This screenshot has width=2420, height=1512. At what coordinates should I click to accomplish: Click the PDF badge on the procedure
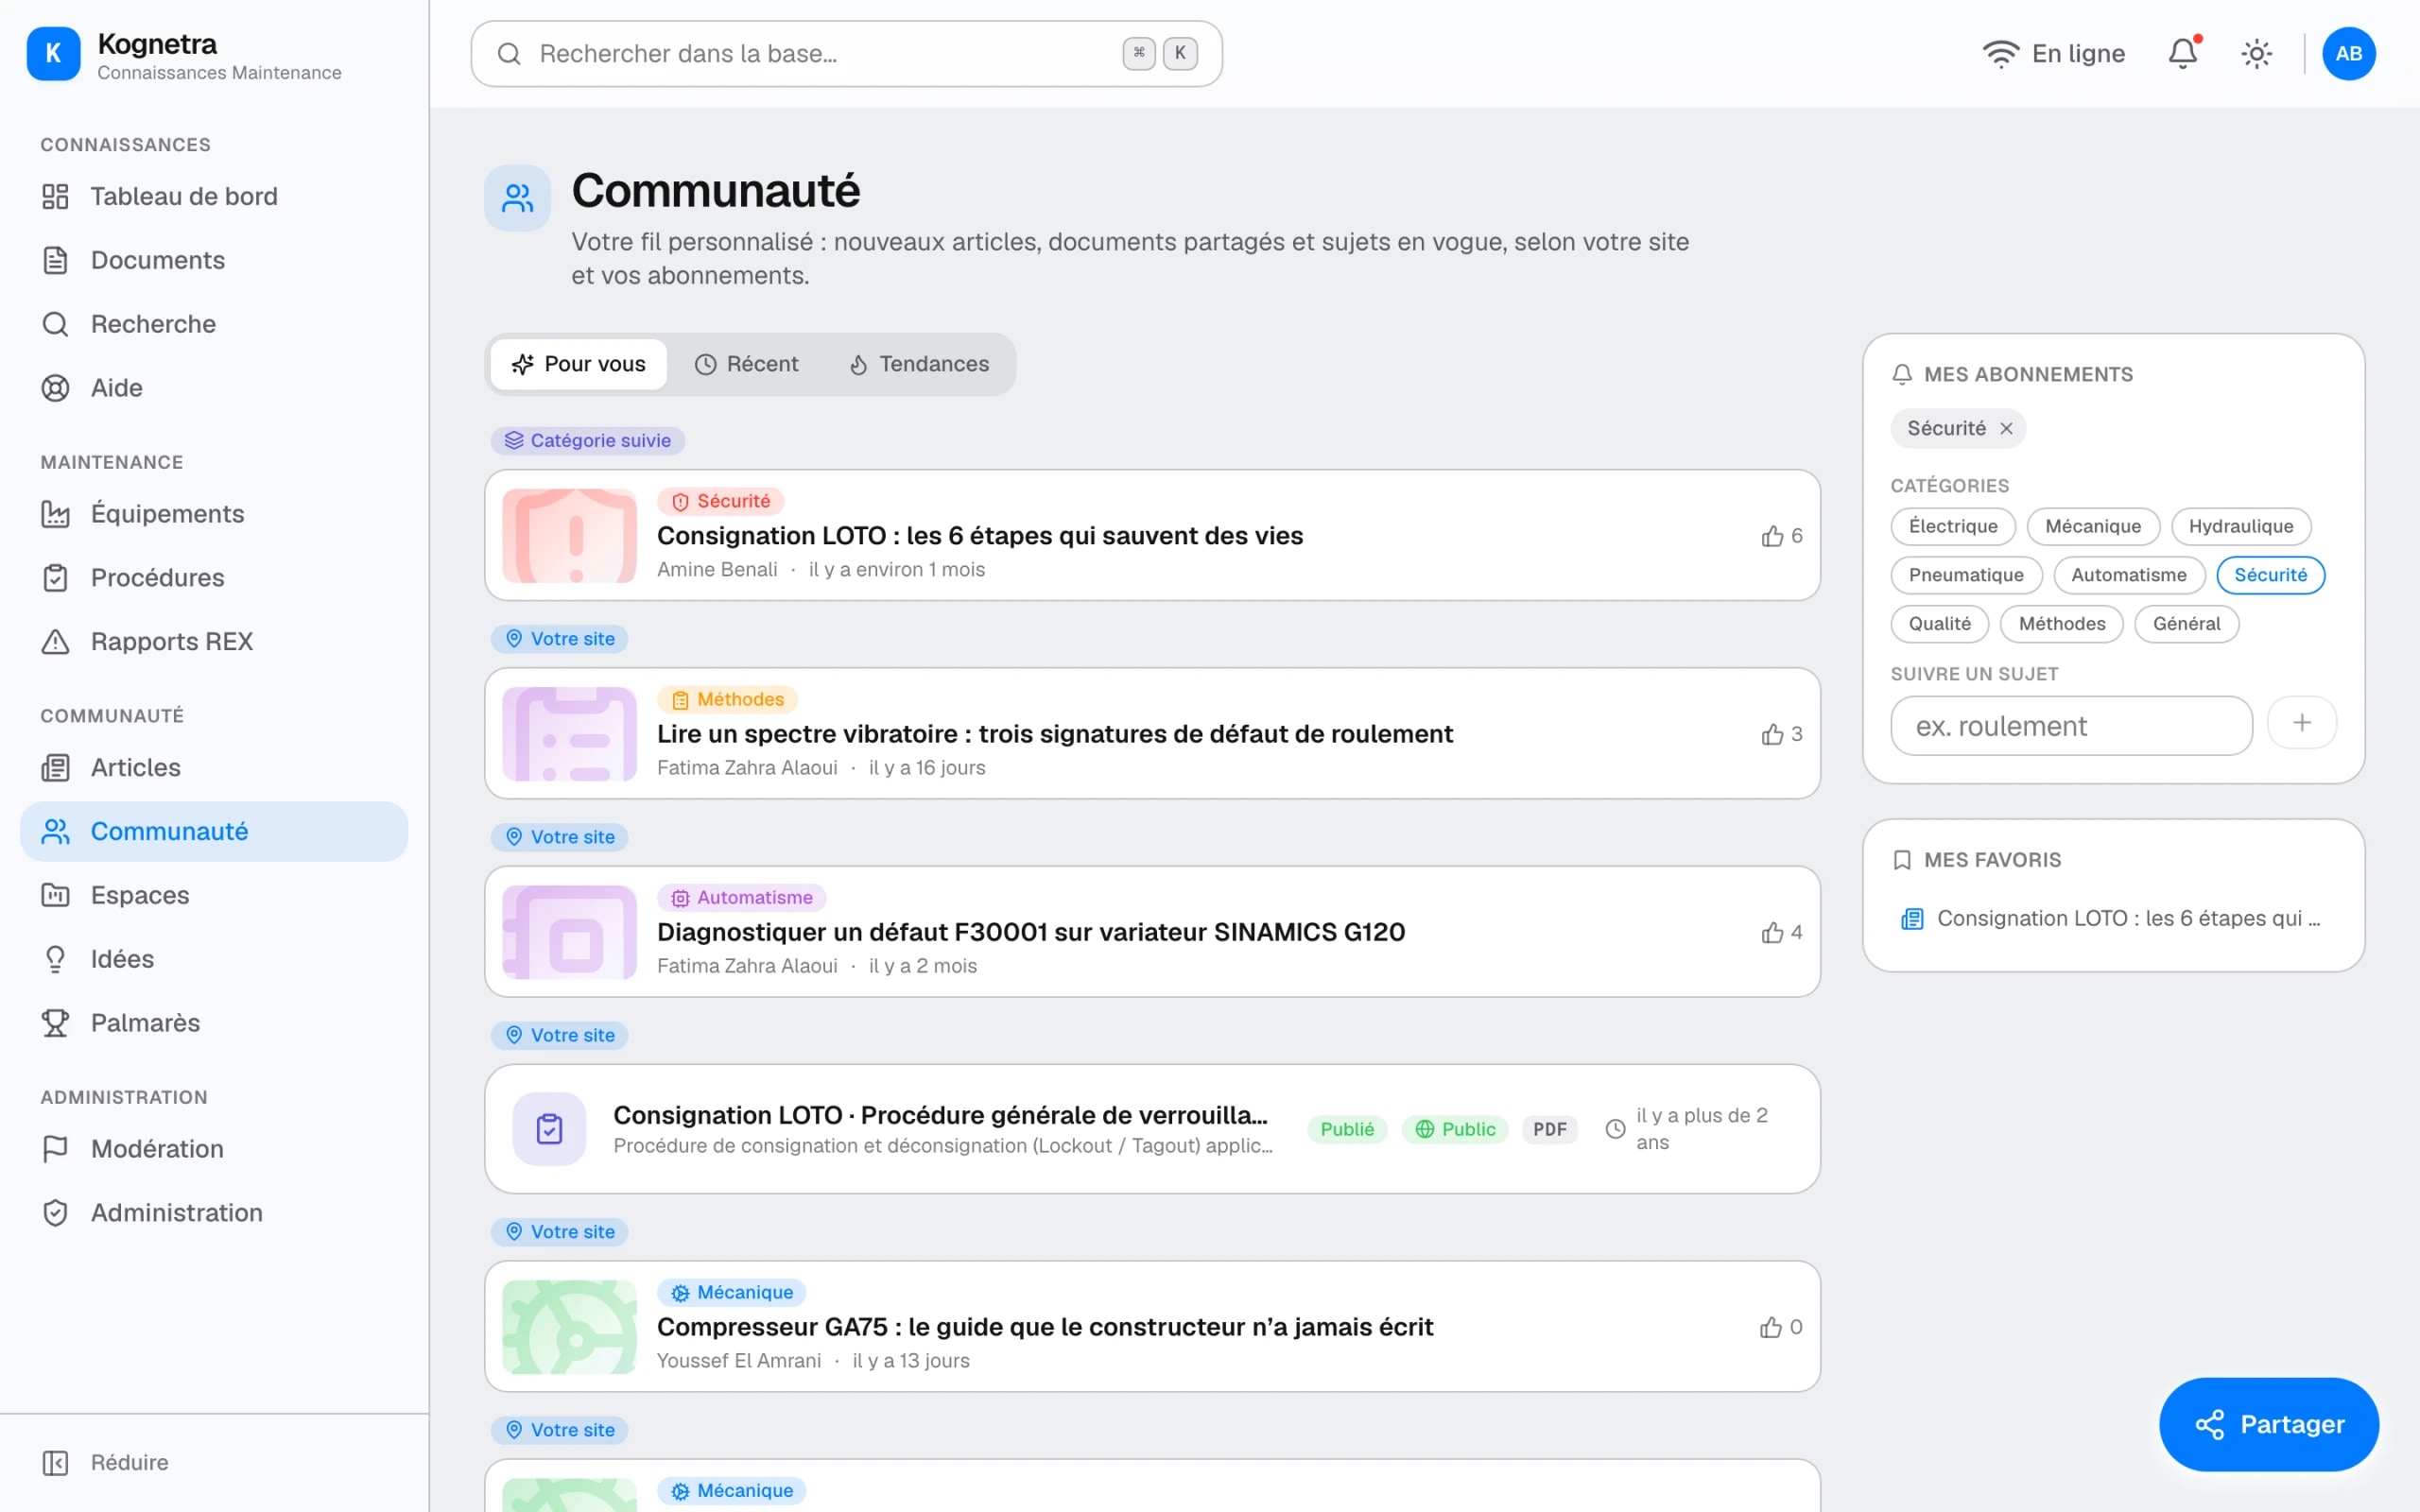pos(1550,1130)
